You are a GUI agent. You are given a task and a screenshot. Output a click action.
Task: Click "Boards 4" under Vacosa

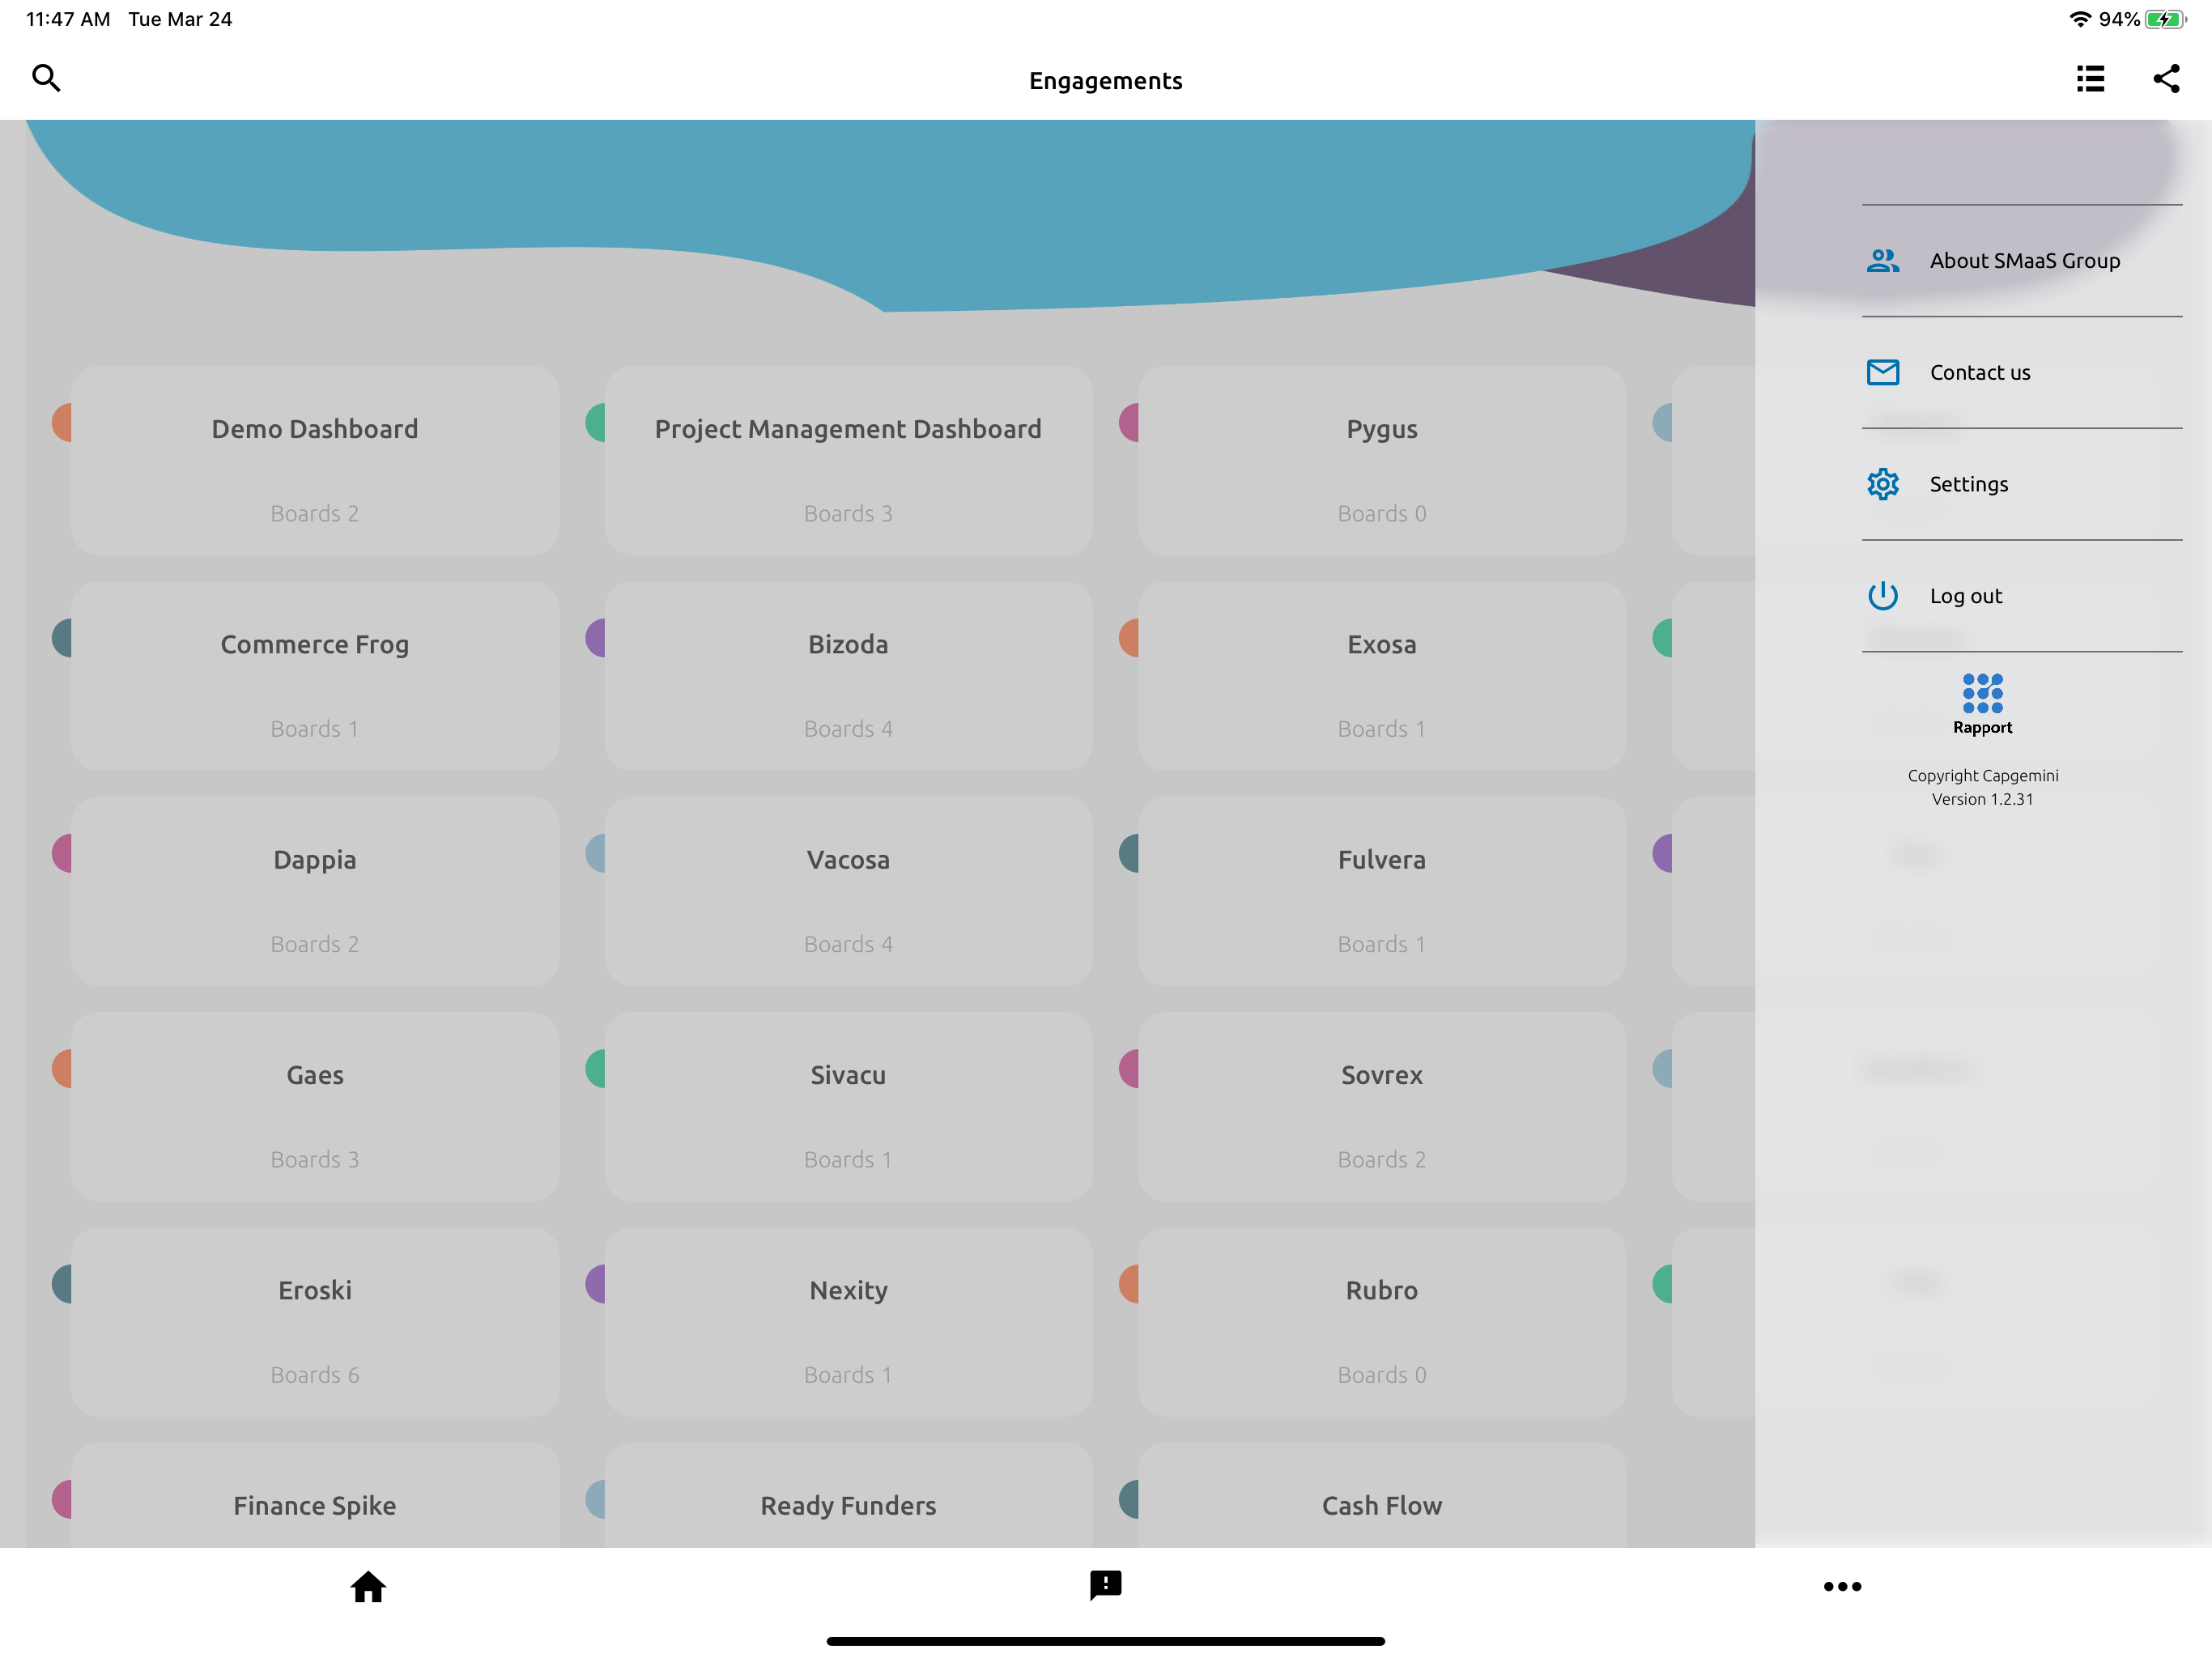tap(848, 944)
